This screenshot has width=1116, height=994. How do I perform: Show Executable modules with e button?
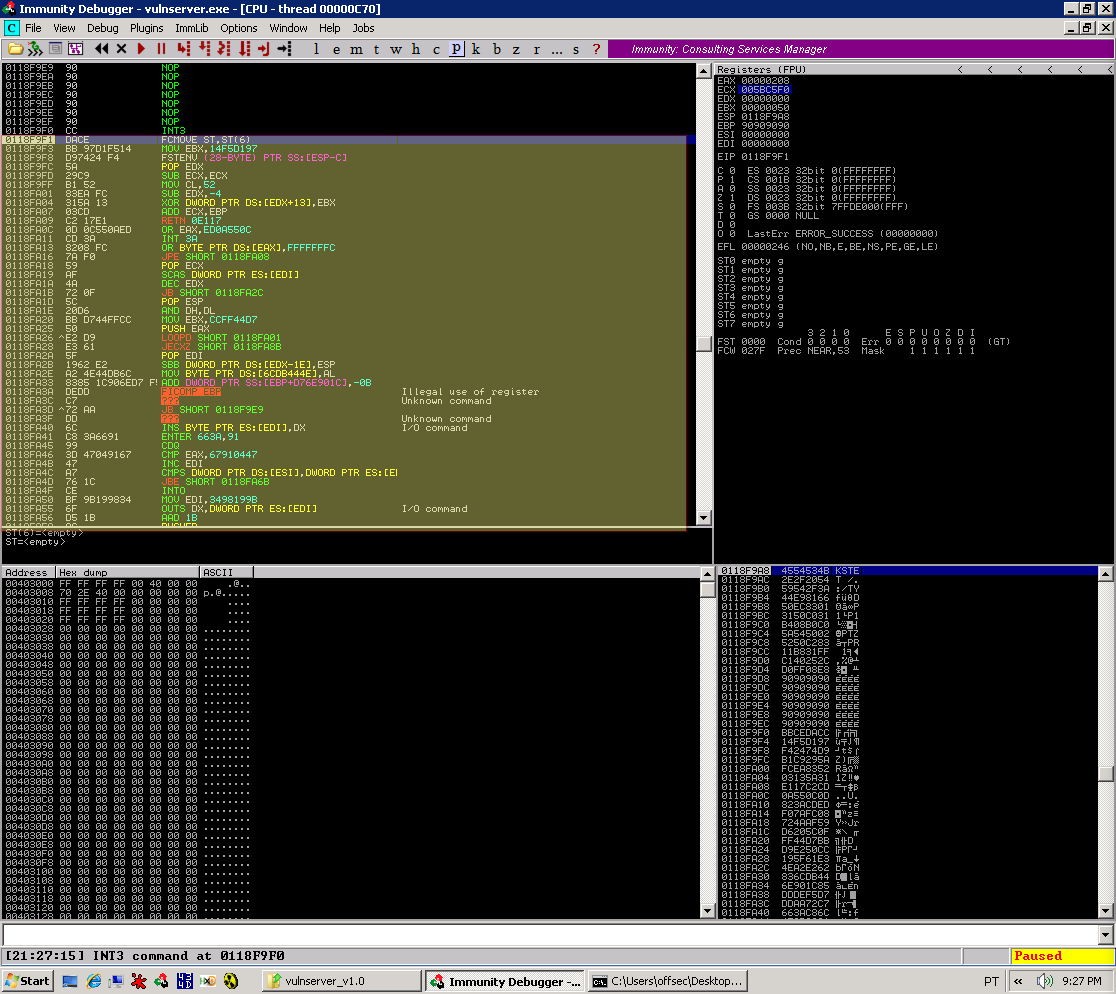pyautogui.click(x=336, y=48)
